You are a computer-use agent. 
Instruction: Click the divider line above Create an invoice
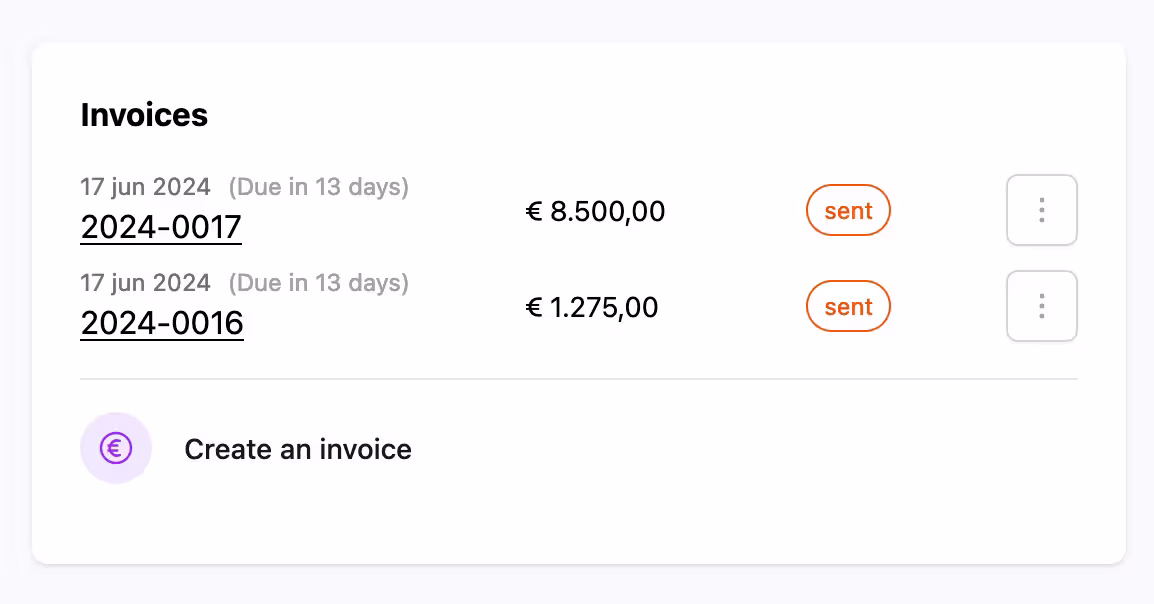[x=578, y=379]
